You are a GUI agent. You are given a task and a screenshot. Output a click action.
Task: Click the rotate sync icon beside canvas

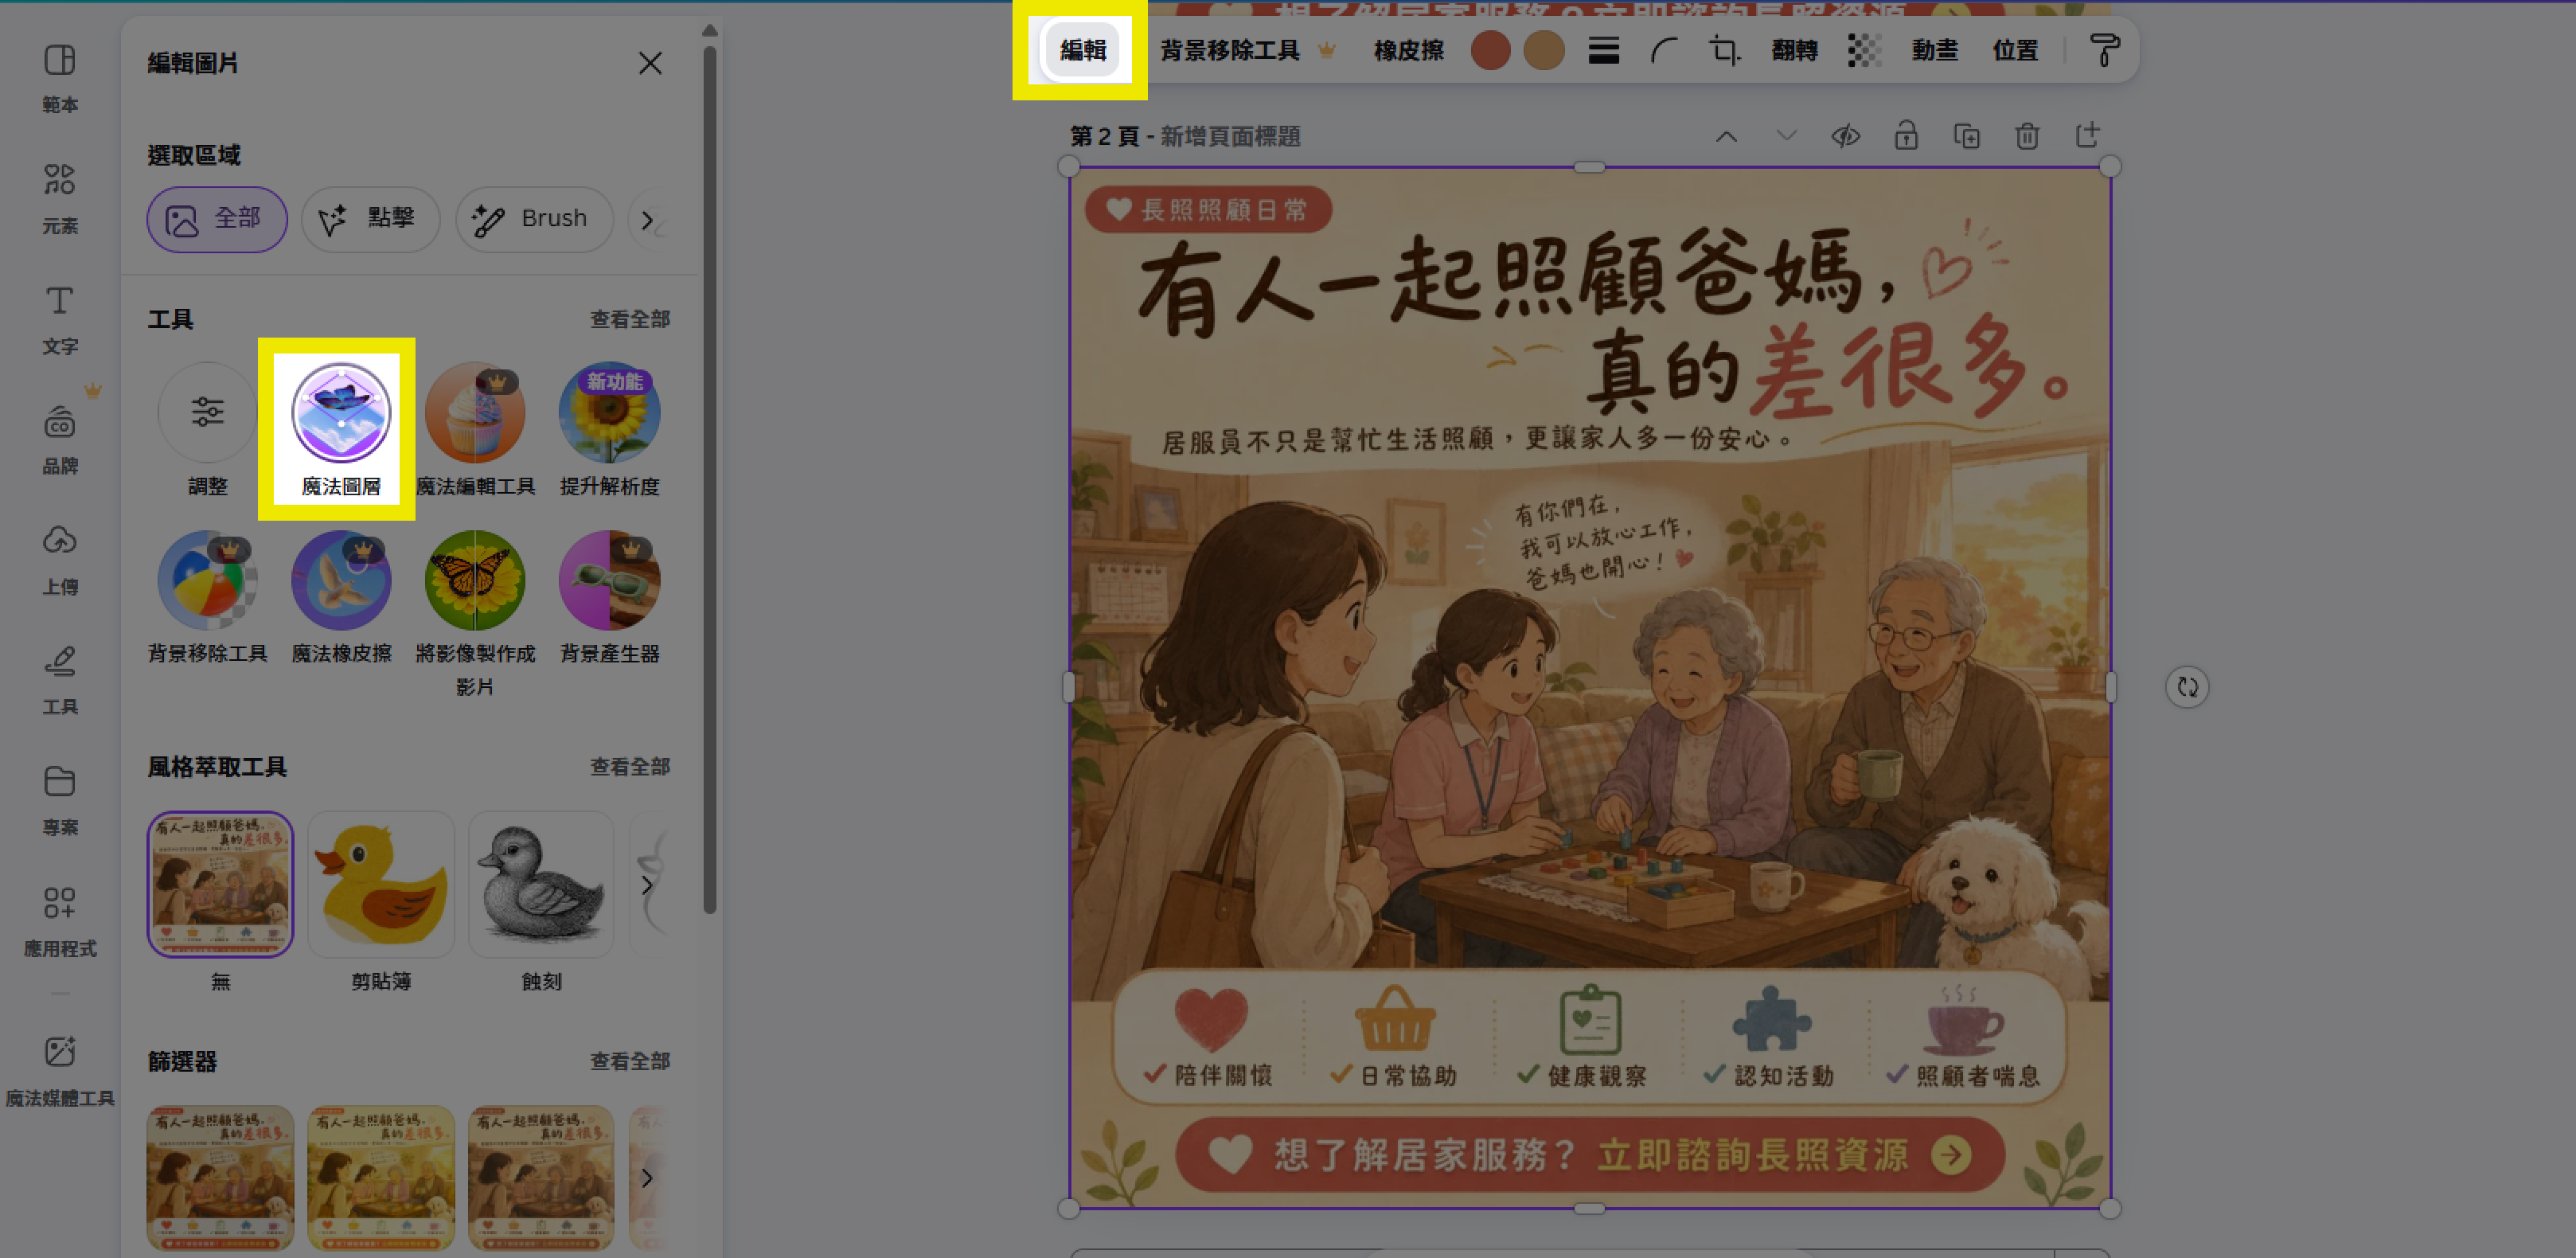(x=2187, y=687)
